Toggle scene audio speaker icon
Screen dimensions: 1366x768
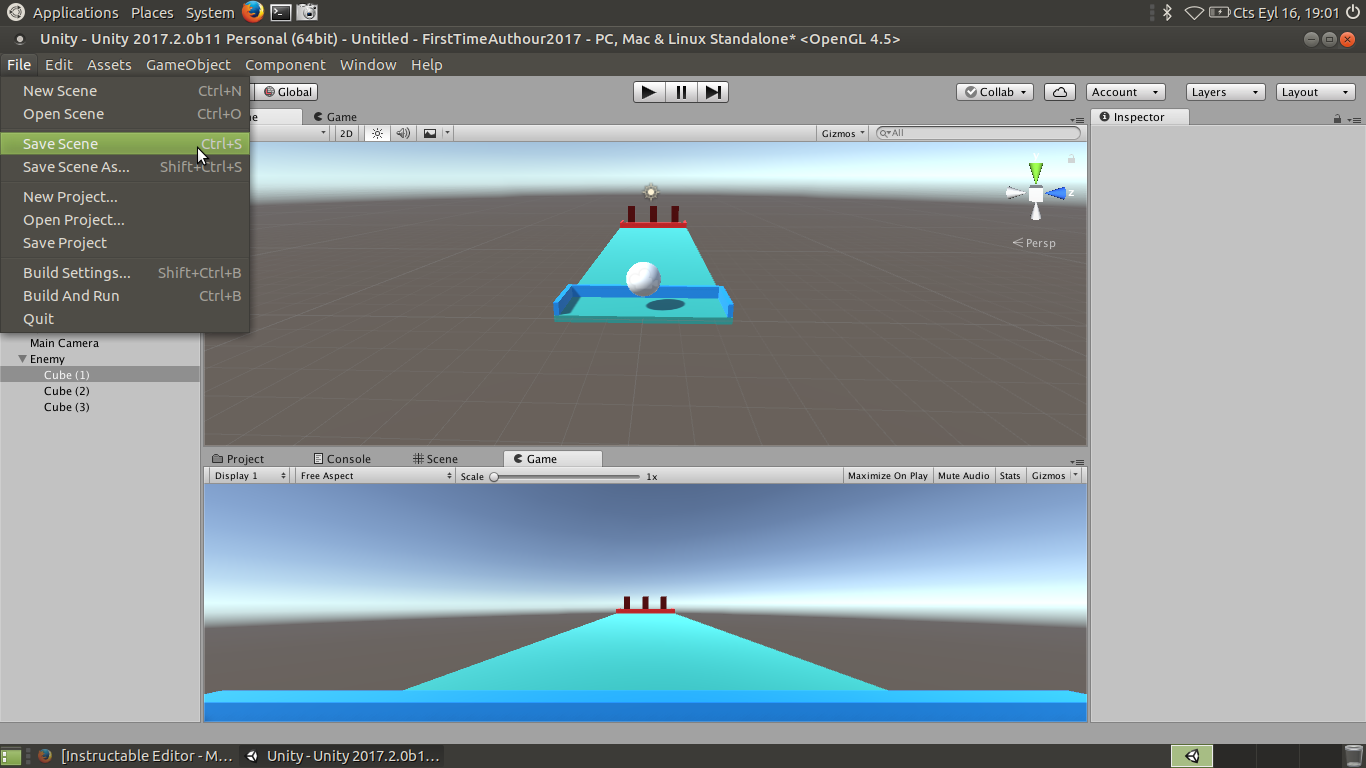click(x=403, y=133)
